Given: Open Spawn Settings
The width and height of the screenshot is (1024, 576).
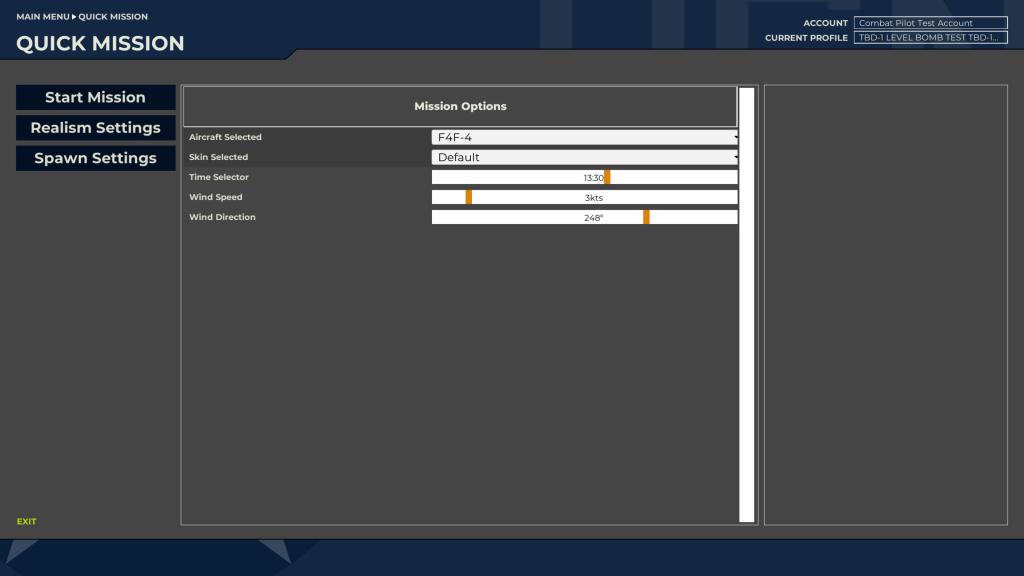Looking at the screenshot, I should tap(95, 158).
